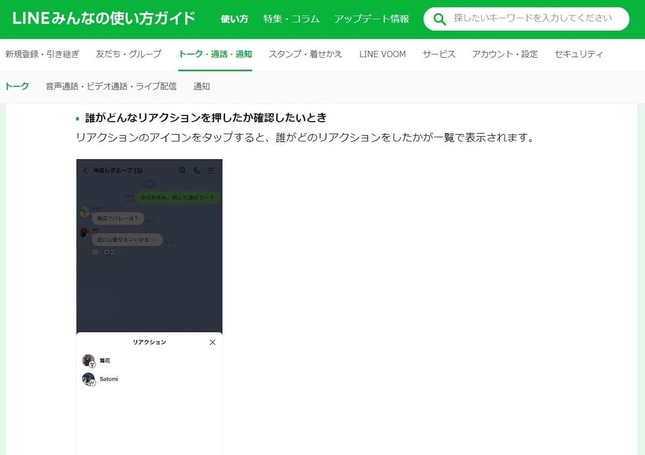645x455 pixels.
Task: Open the LINE VOOM category tab
Action: click(383, 54)
